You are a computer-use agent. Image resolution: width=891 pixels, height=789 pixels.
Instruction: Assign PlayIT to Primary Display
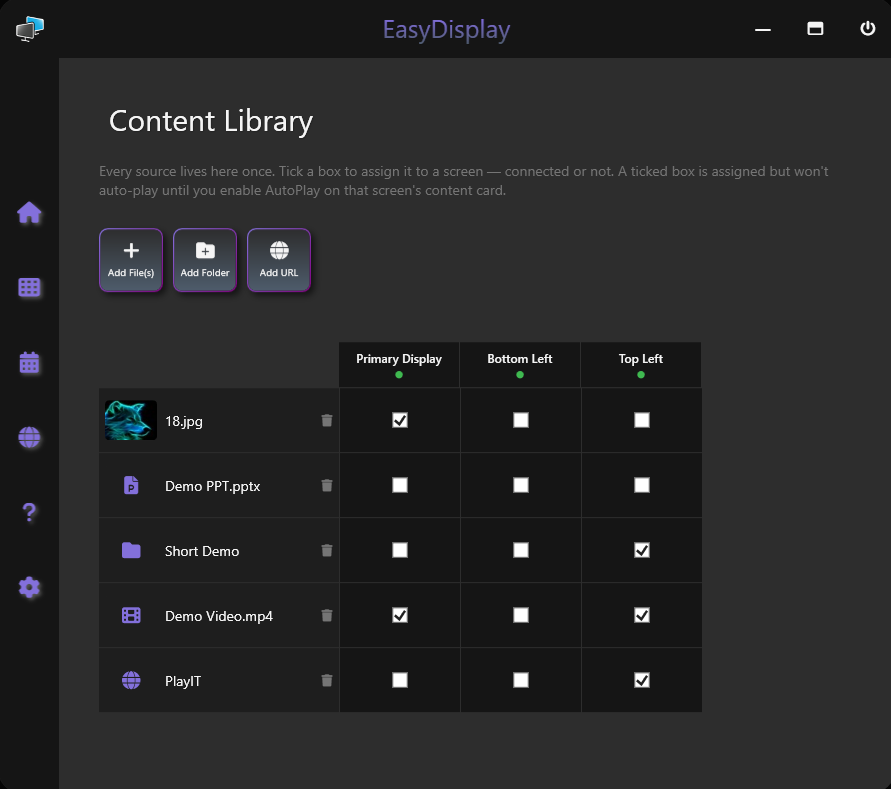click(x=400, y=680)
